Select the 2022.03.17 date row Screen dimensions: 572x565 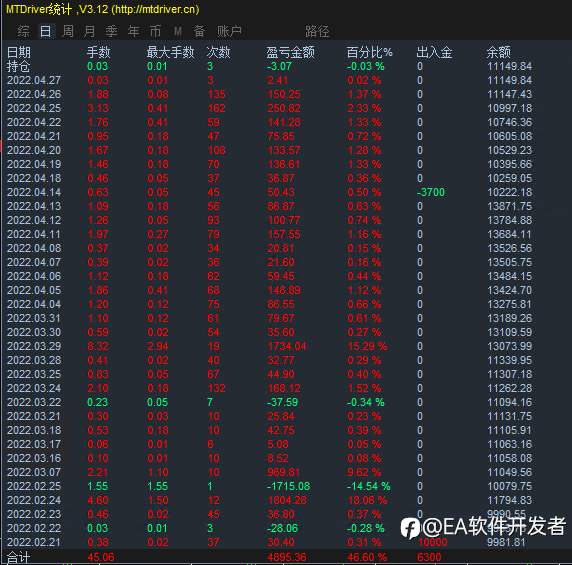269,444
